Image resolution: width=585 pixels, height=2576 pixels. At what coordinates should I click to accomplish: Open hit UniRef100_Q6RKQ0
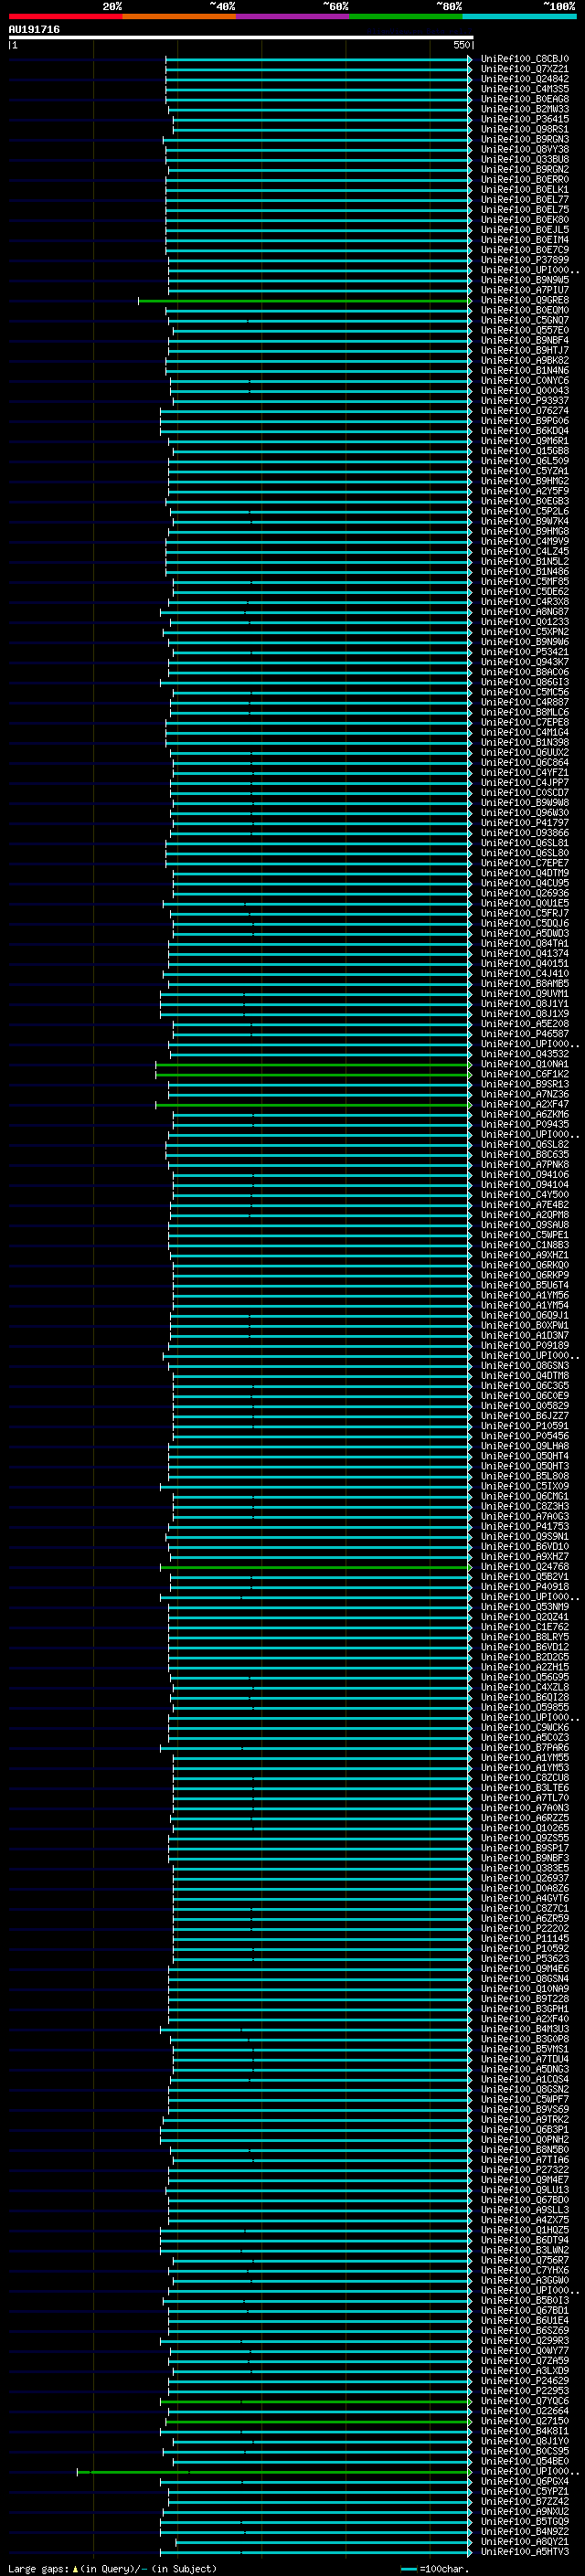point(524,1264)
